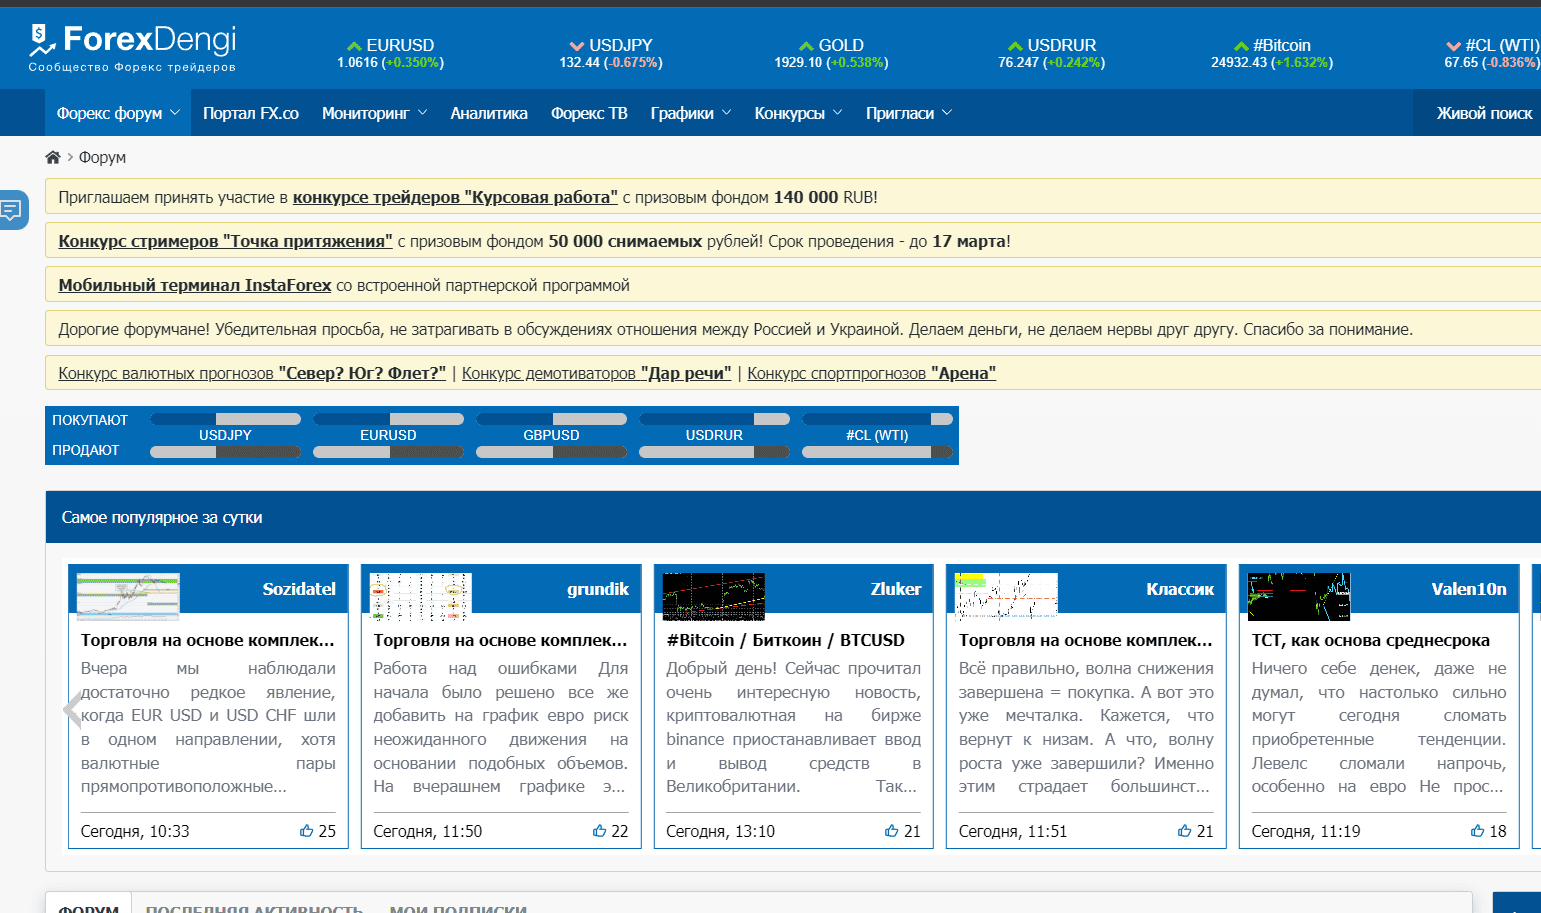Open Портал FX.co menu item
This screenshot has width=1541, height=913.
[x=251, y=113]
